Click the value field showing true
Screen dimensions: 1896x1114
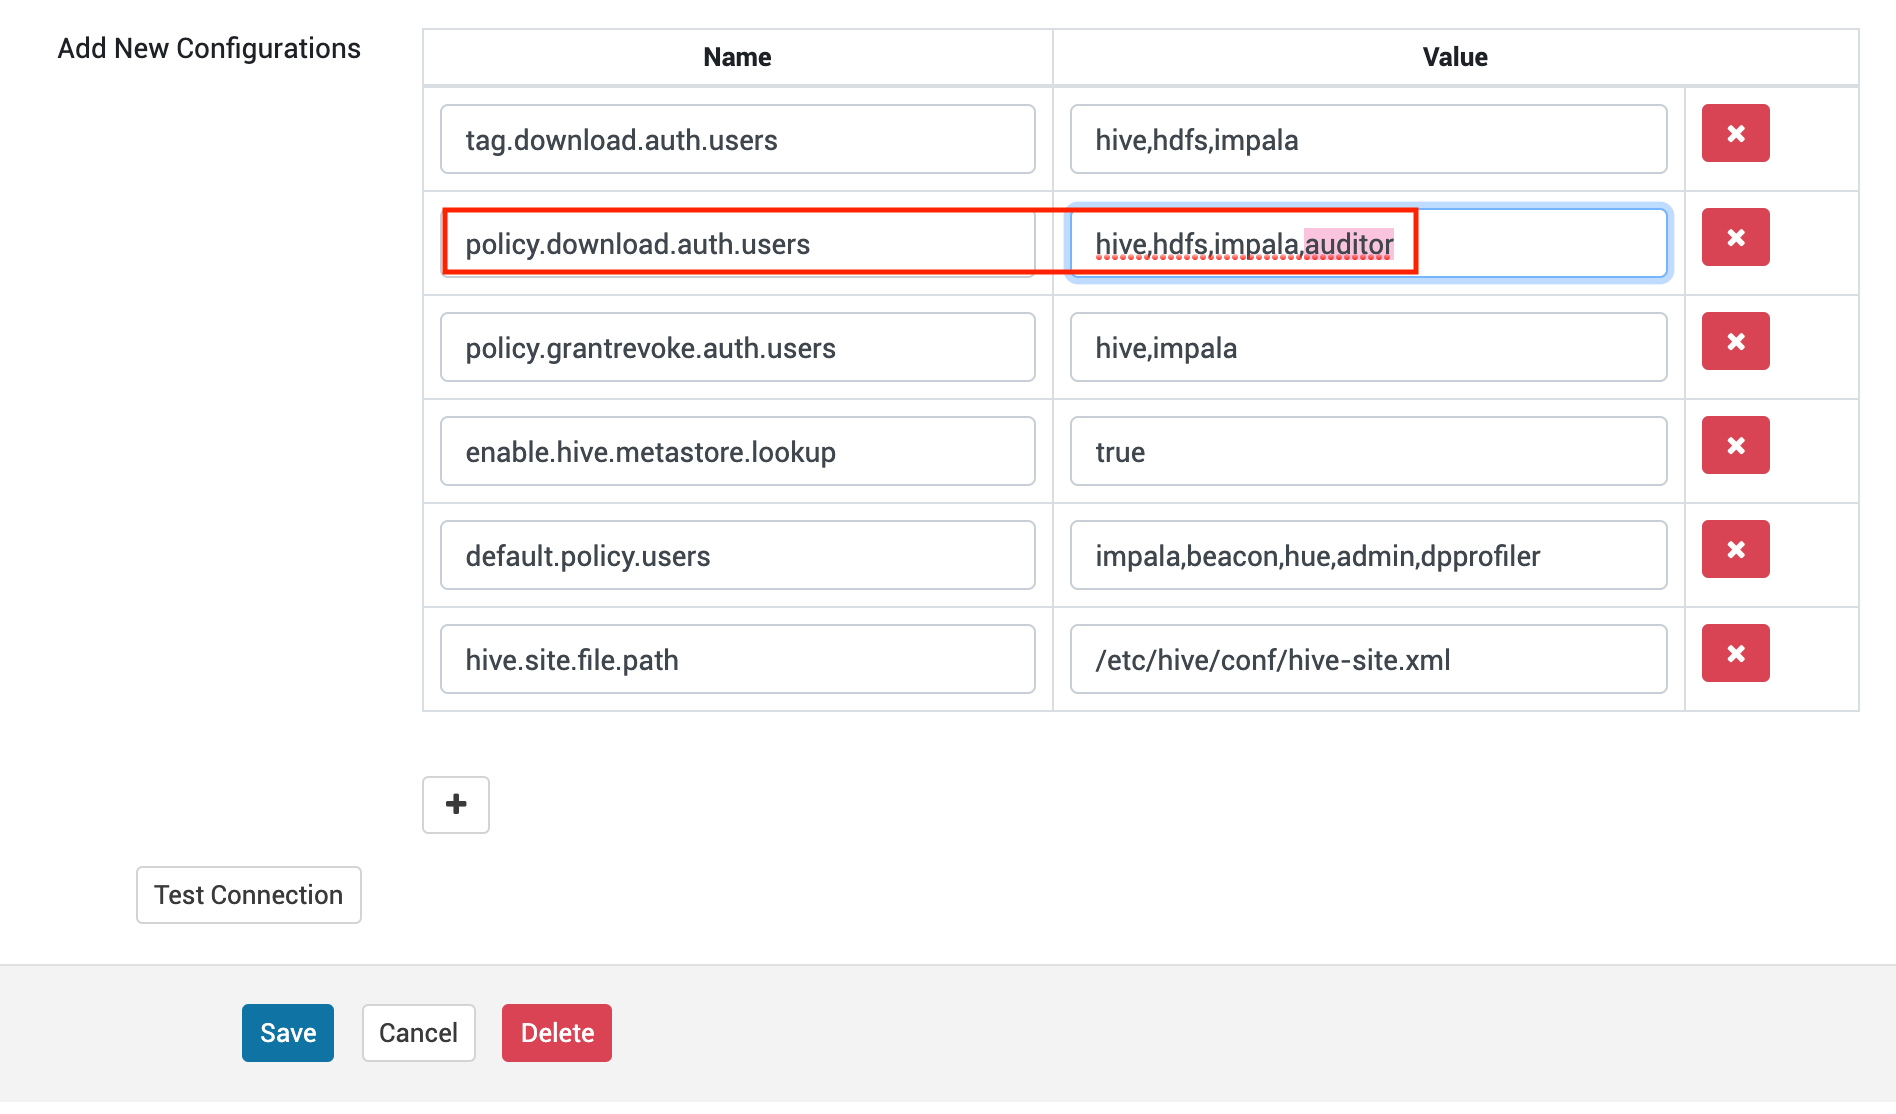click(1367, 451)
